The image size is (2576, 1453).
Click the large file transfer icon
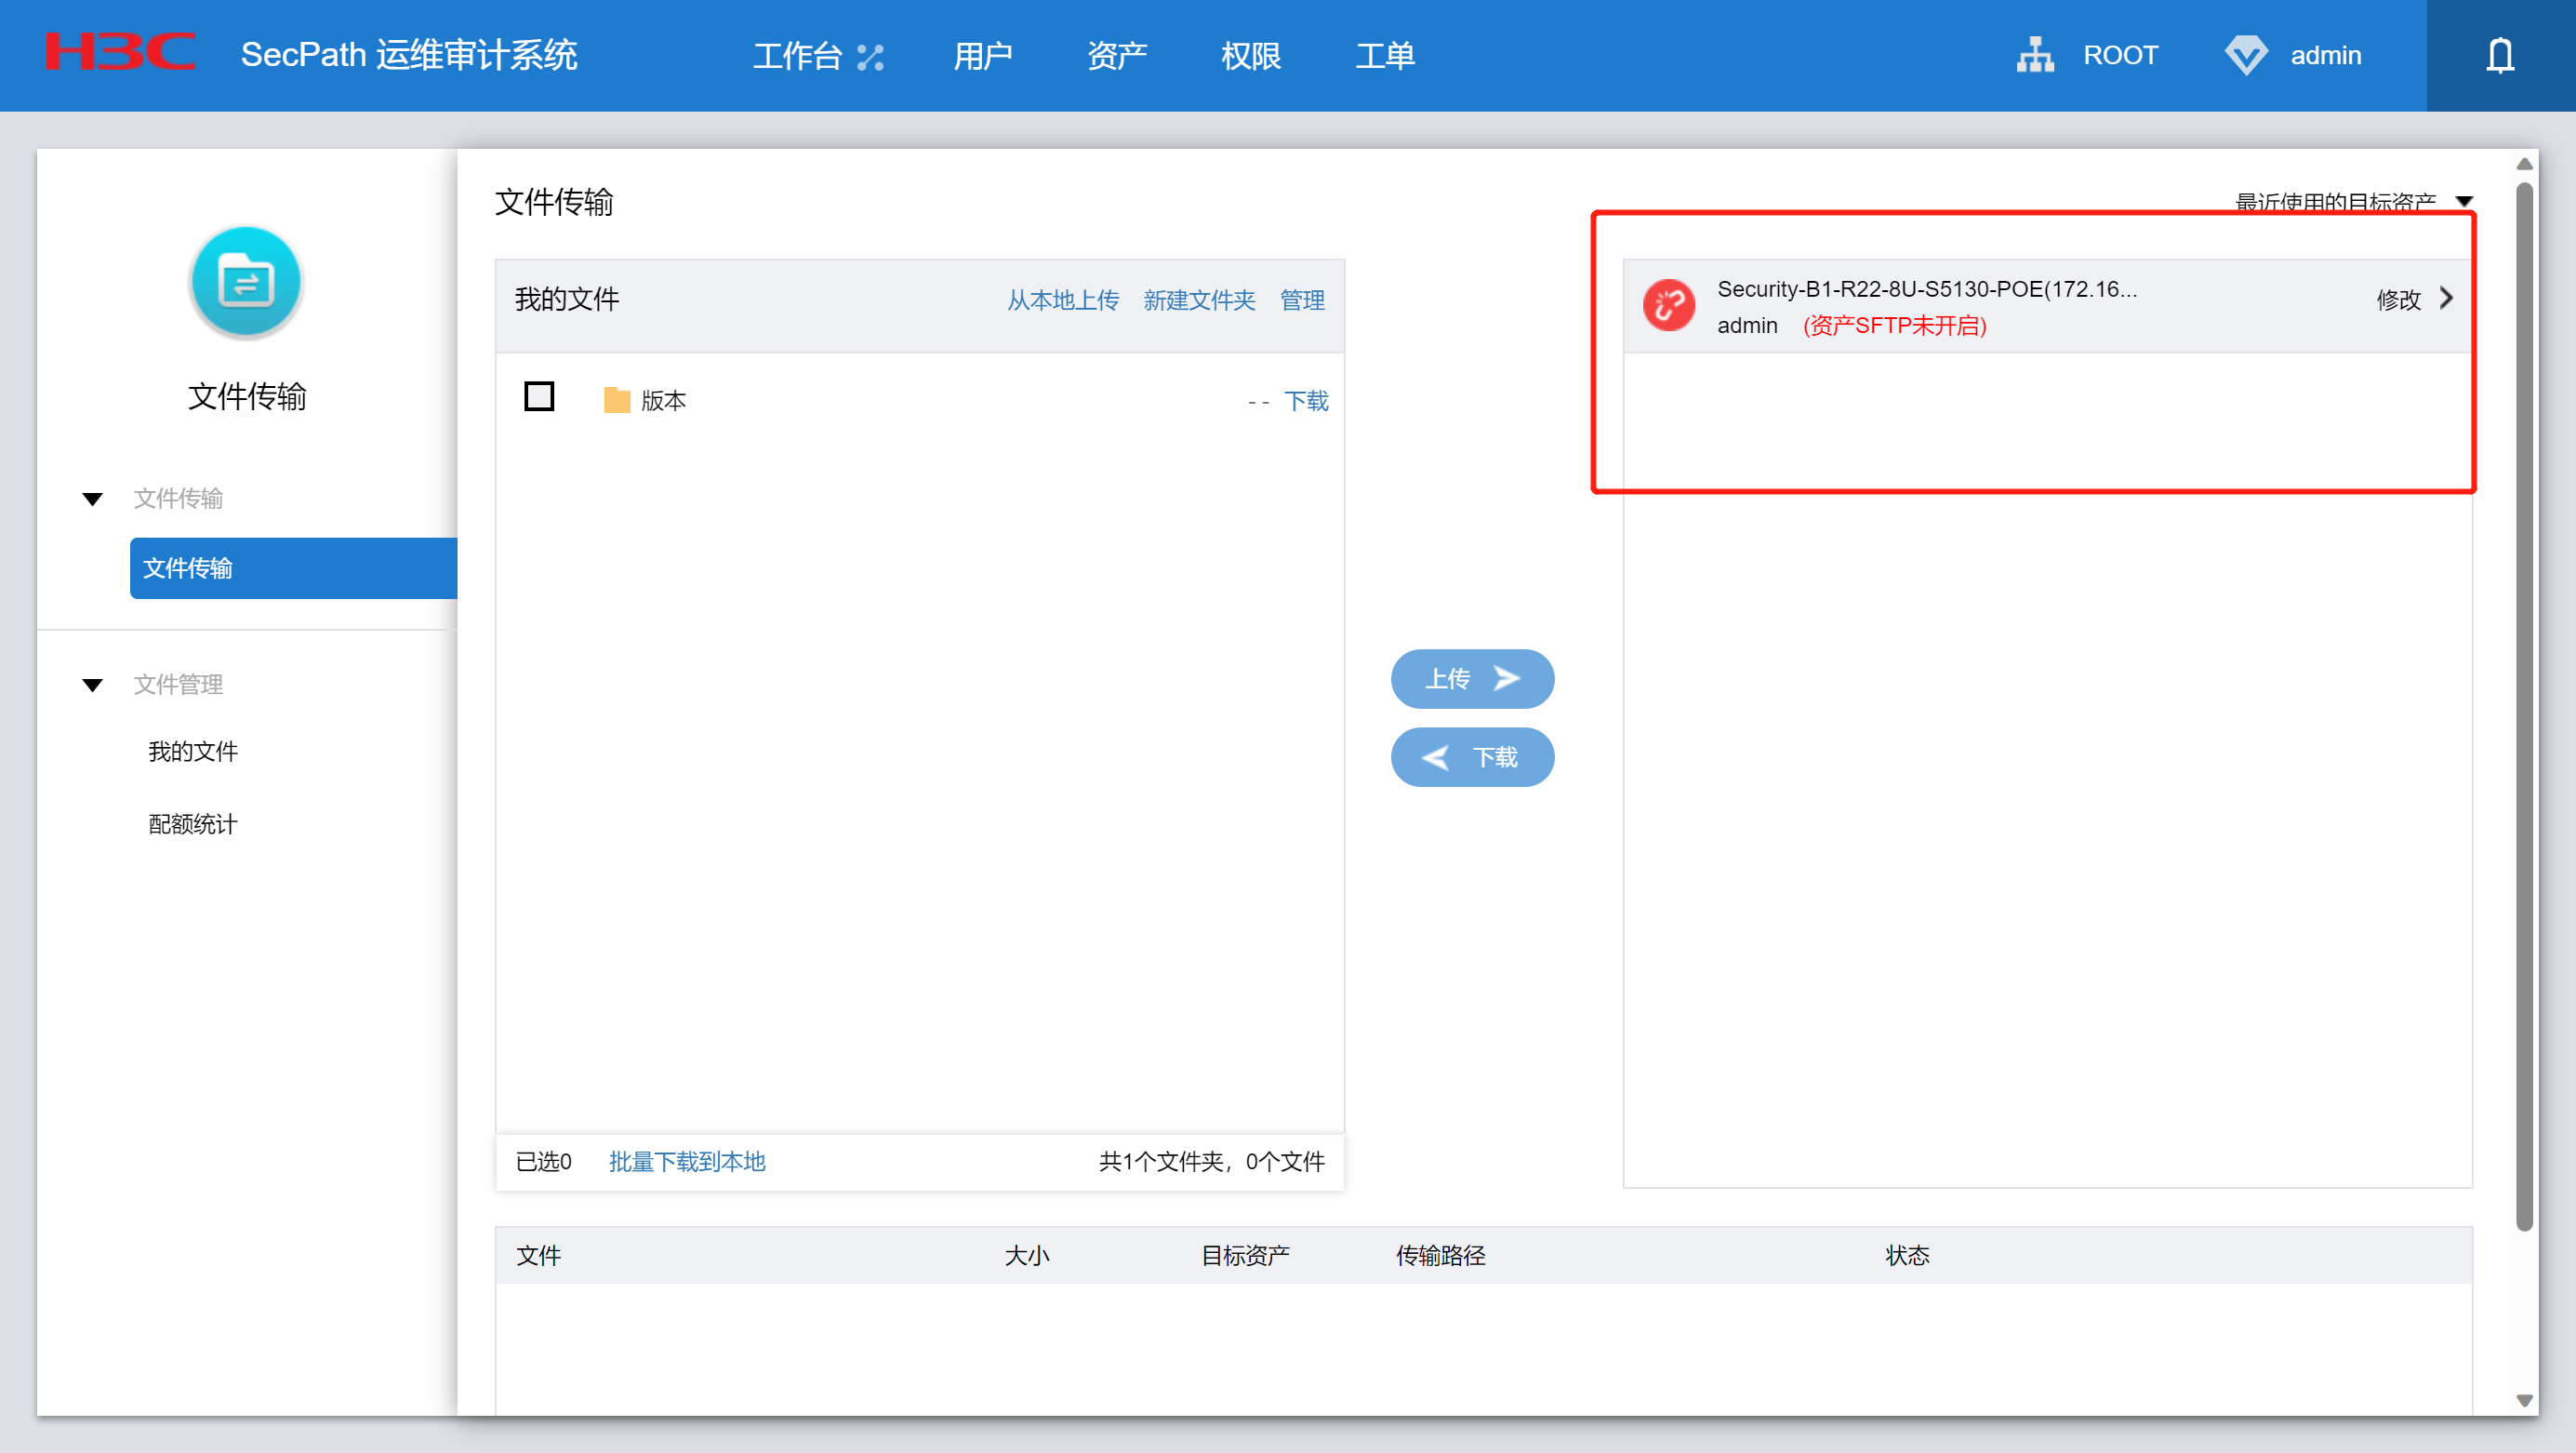coord(246,282)
